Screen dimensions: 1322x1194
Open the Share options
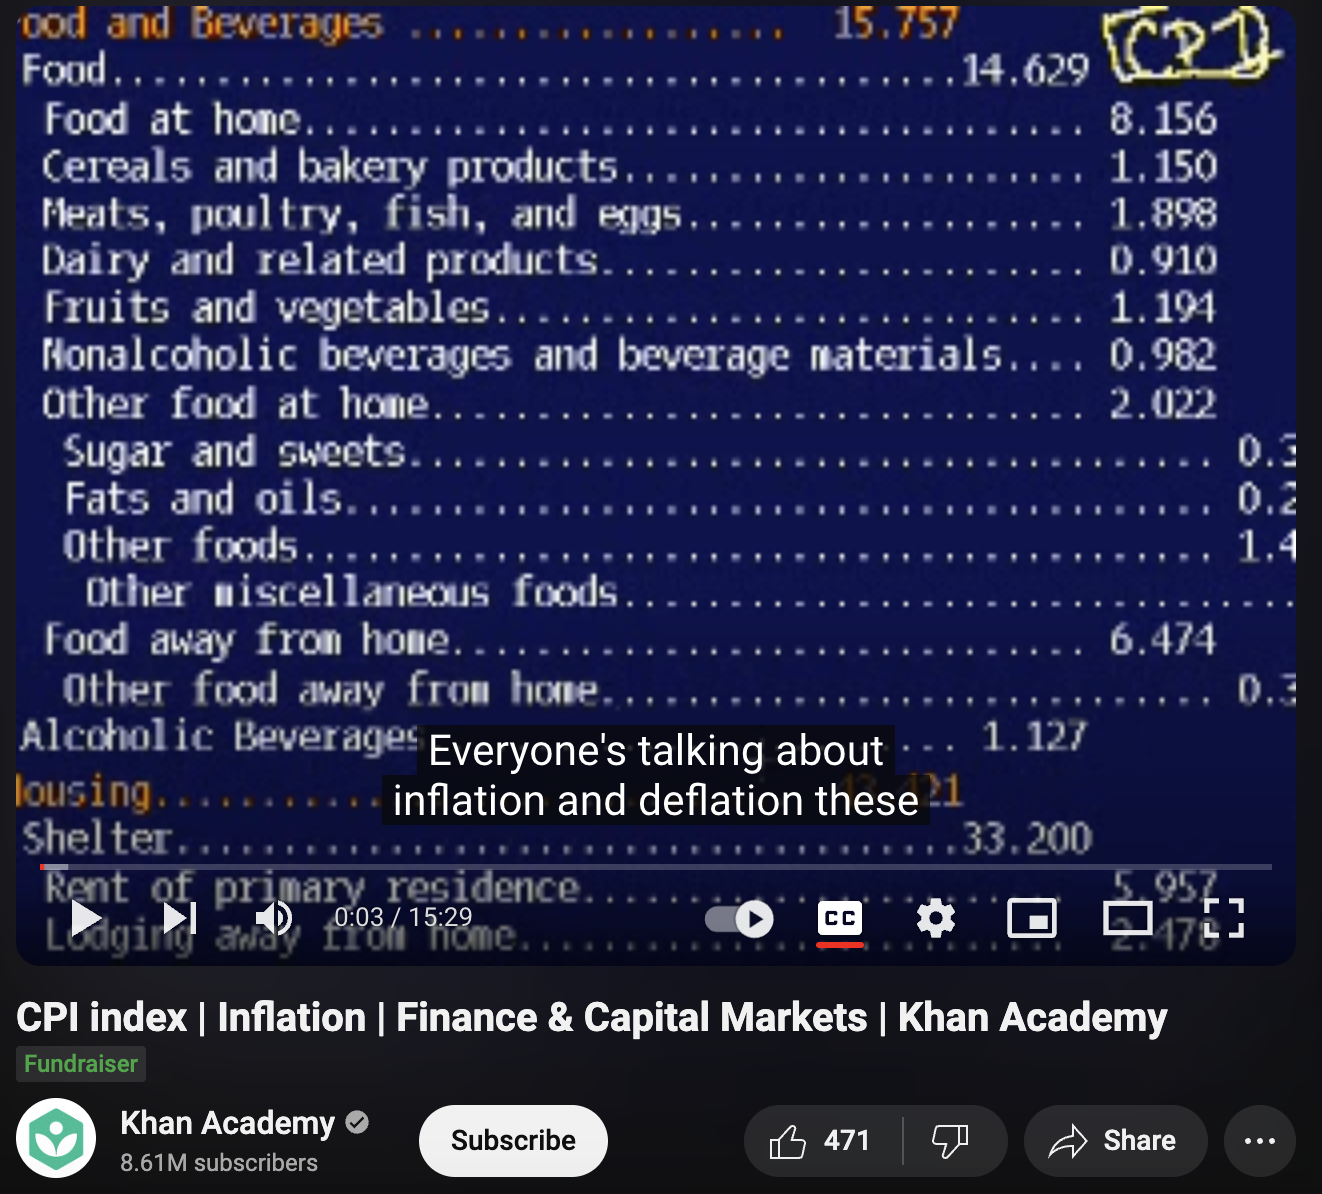(x=1115, y=1140)
